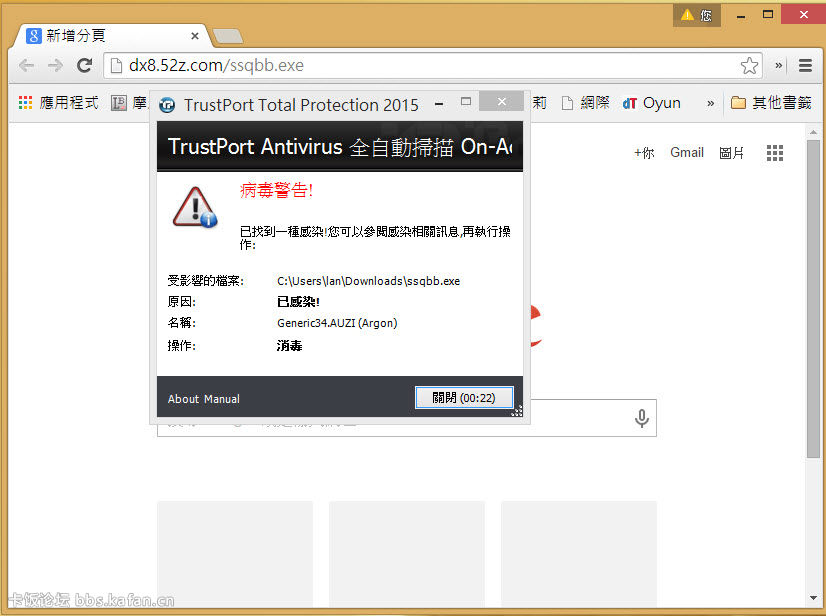Select the 新增分頁 tab

pos(108,36)
